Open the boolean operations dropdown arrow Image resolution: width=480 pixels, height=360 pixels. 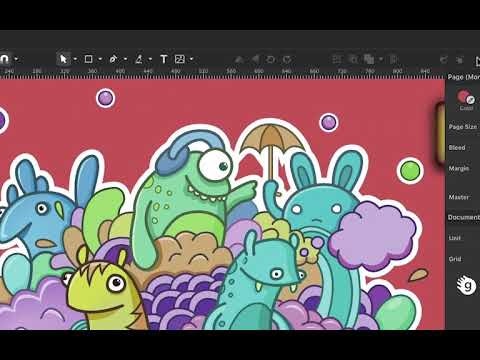tap(381, 59)
